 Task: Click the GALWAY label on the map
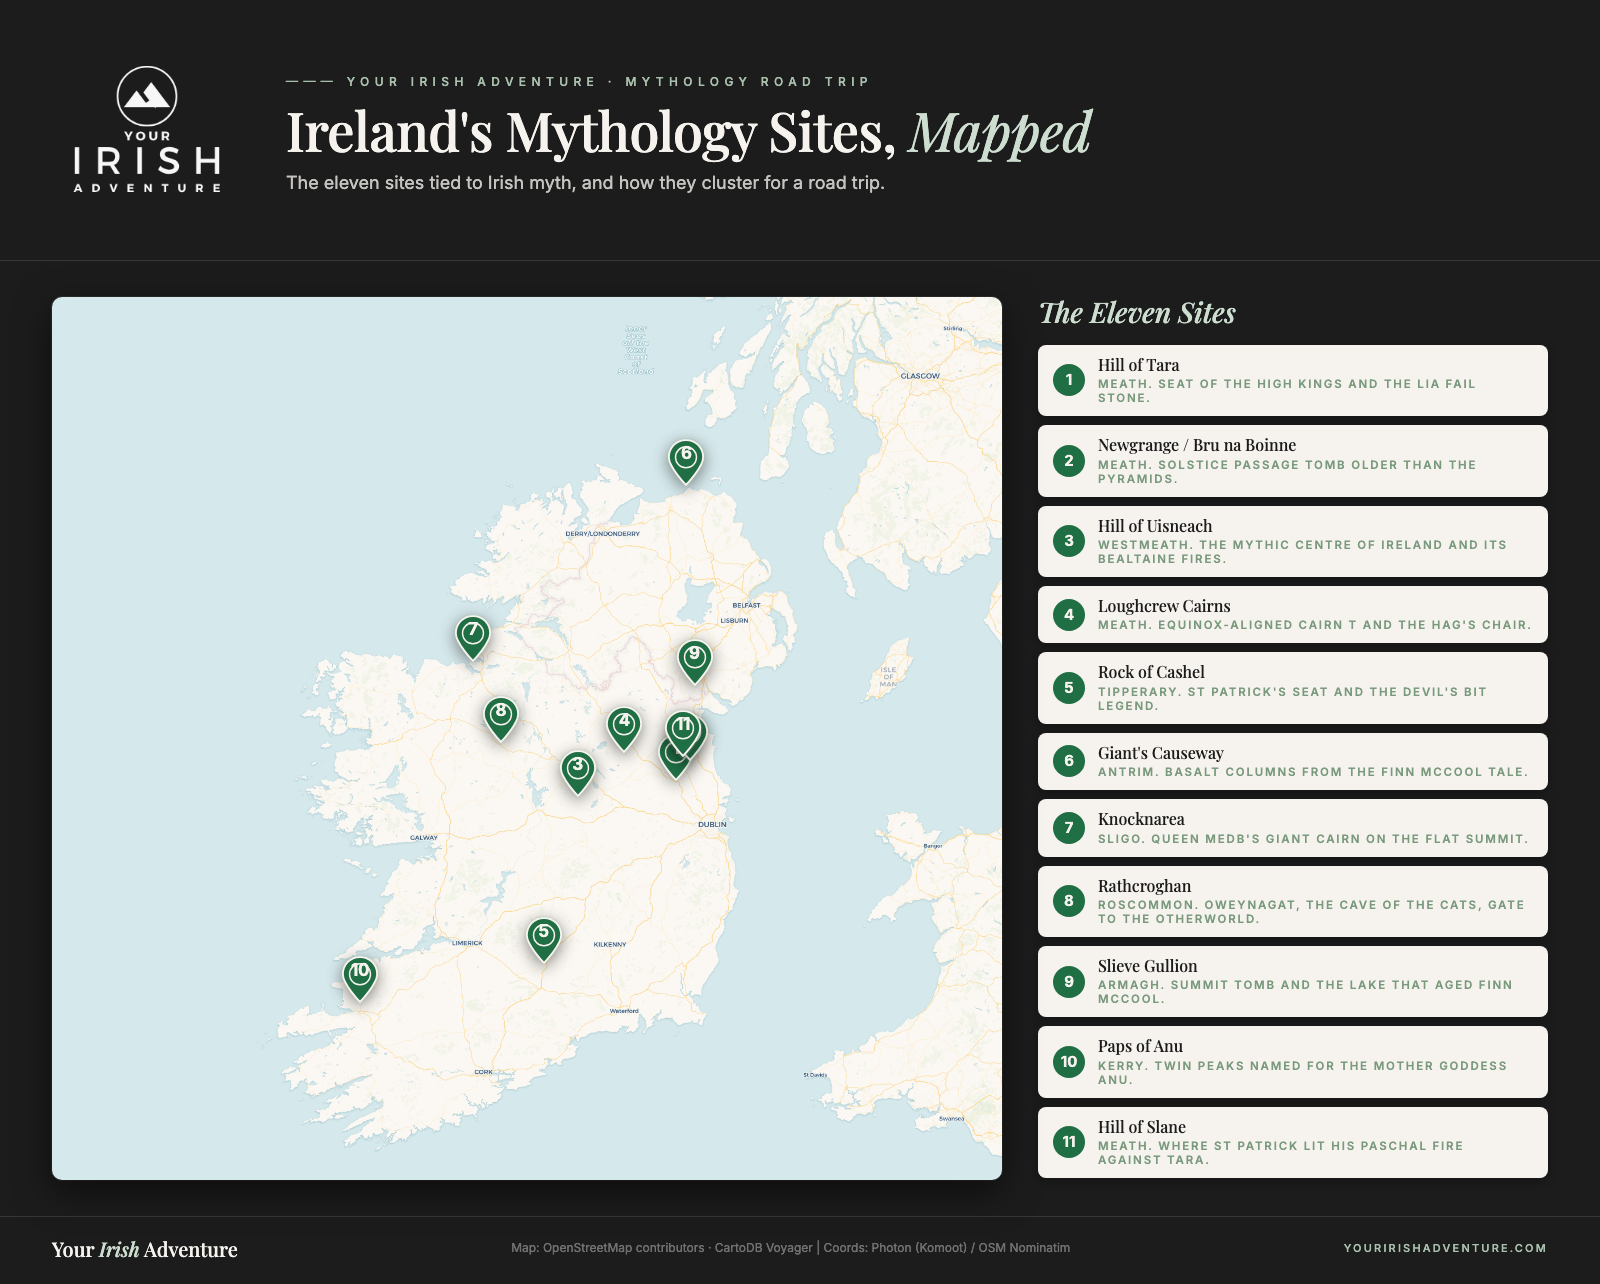(x=424, y=838)
